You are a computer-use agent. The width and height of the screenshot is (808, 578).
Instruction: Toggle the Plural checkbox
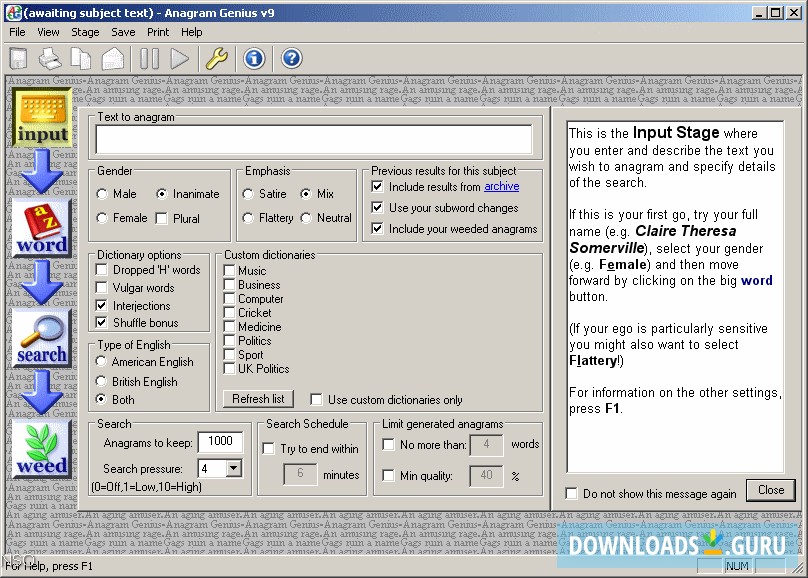pyautogui.click(x=161, y=219)
